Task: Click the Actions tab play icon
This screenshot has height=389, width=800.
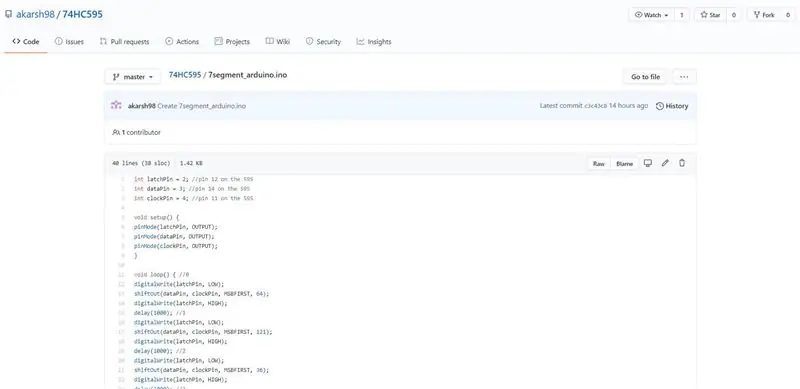Action: click(169, 41)
